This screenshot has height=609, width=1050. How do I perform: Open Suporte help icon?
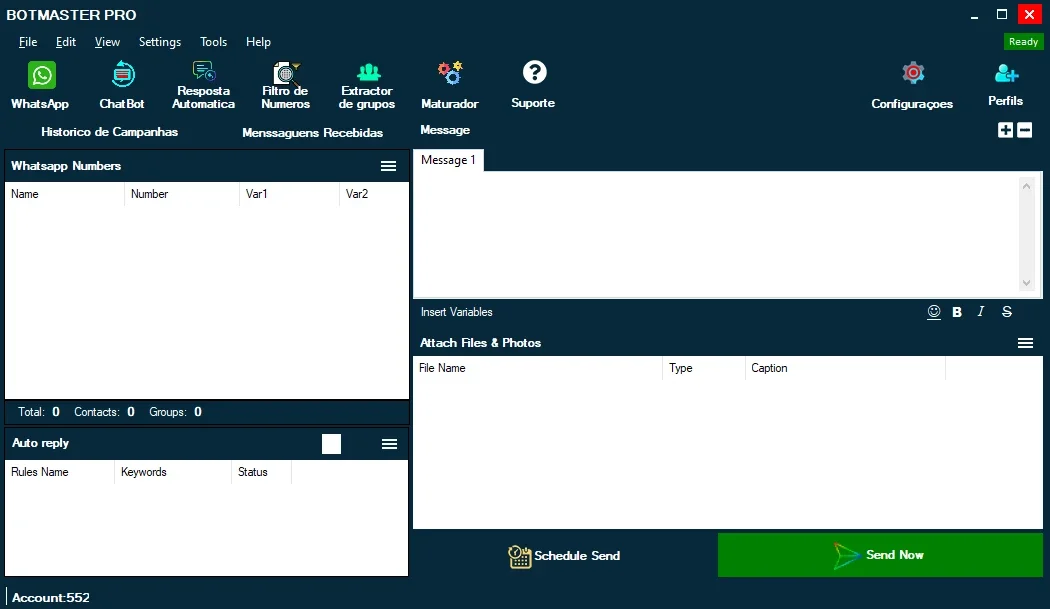534,72
